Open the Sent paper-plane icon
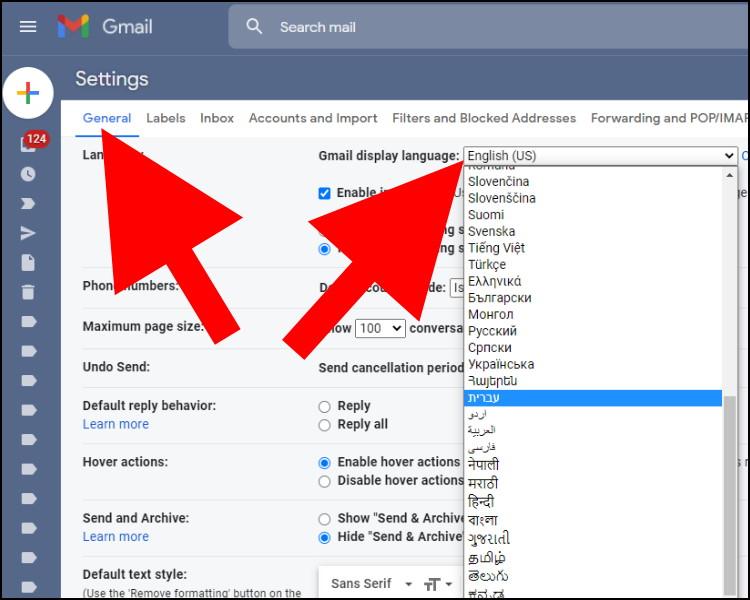The image size is (750, 600). [28, 233]
